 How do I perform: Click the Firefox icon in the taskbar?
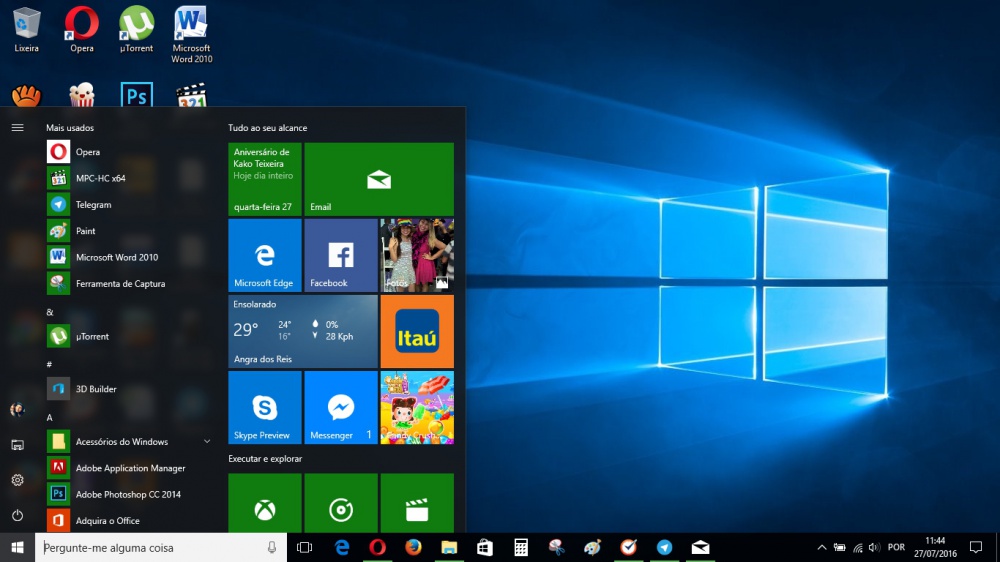pos(413,547)
